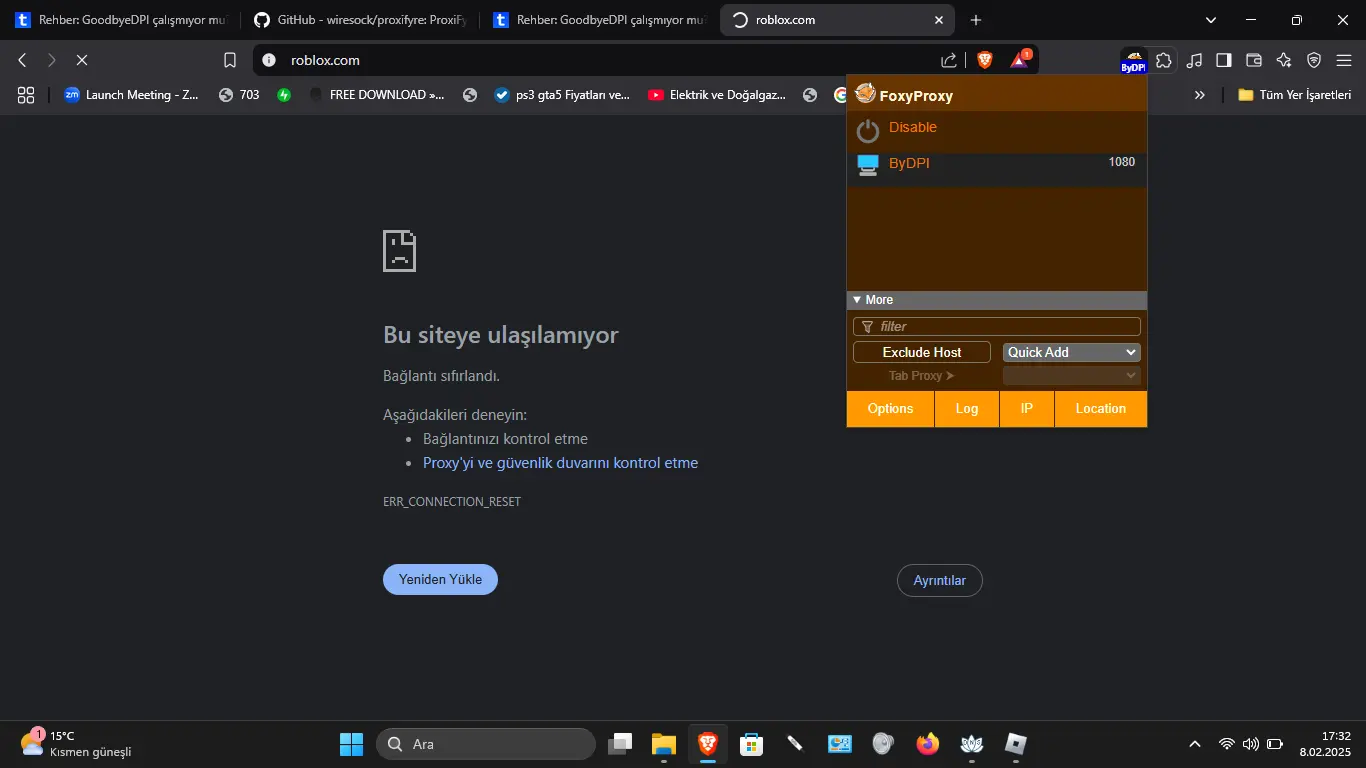Click the Yeniden Yükle reload button
The height and width of the screenshot is (768, 1366).
440,580
